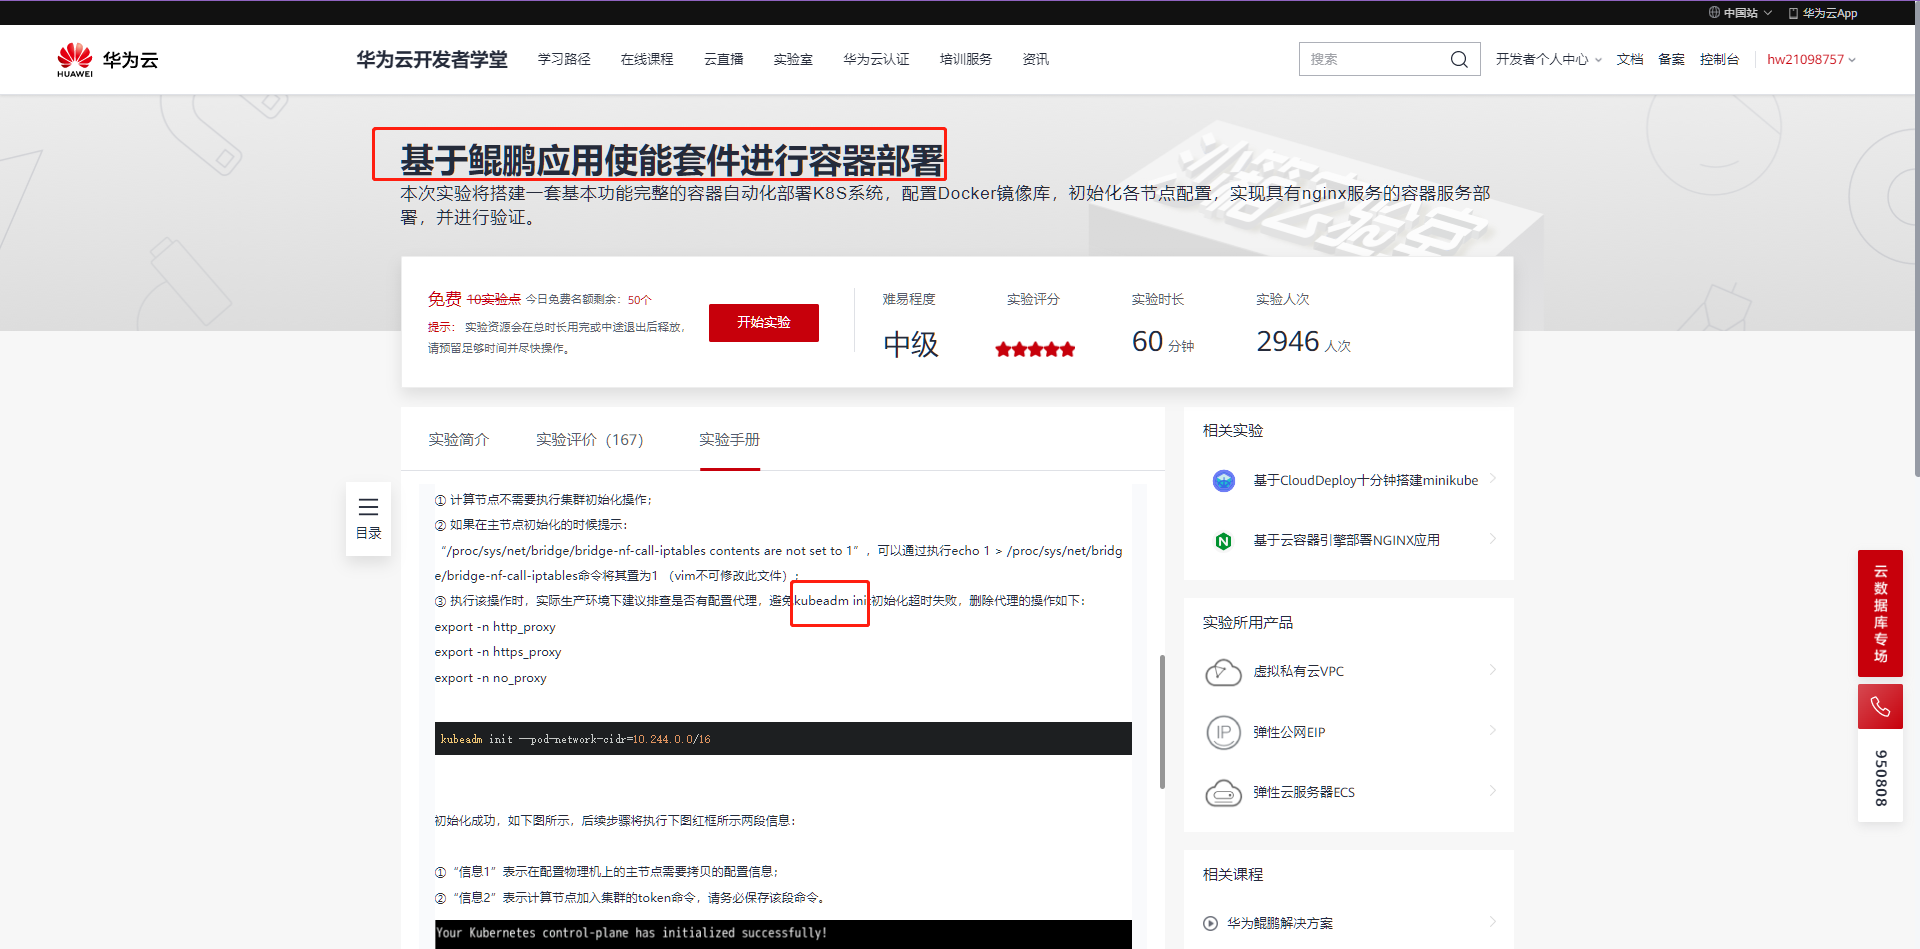Click the 相关课程 section heading

pyautogui.click(x=1233, y=875)
